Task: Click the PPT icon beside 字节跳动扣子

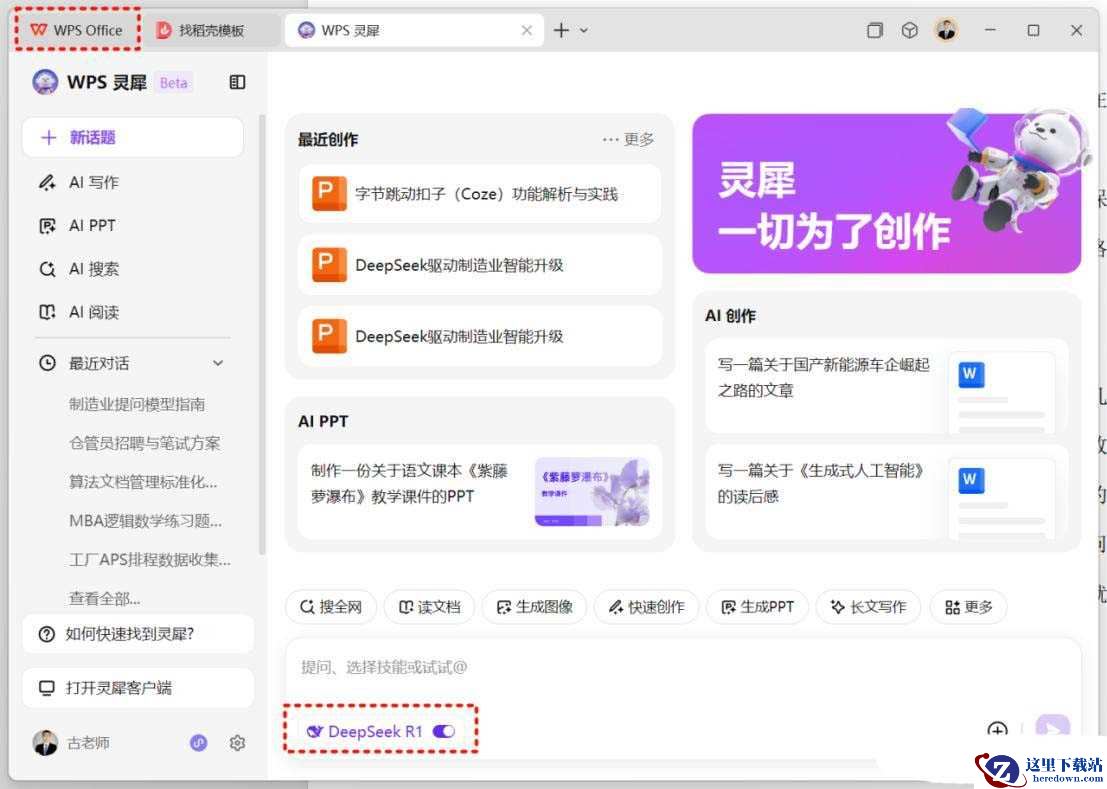Action: tap(329, 193)
